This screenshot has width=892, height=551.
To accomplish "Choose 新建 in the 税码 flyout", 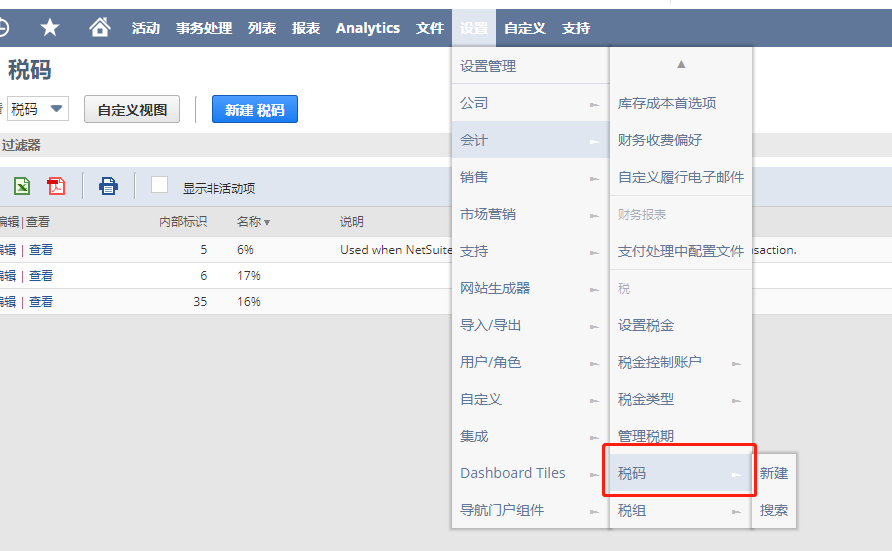I will point(774,473).
